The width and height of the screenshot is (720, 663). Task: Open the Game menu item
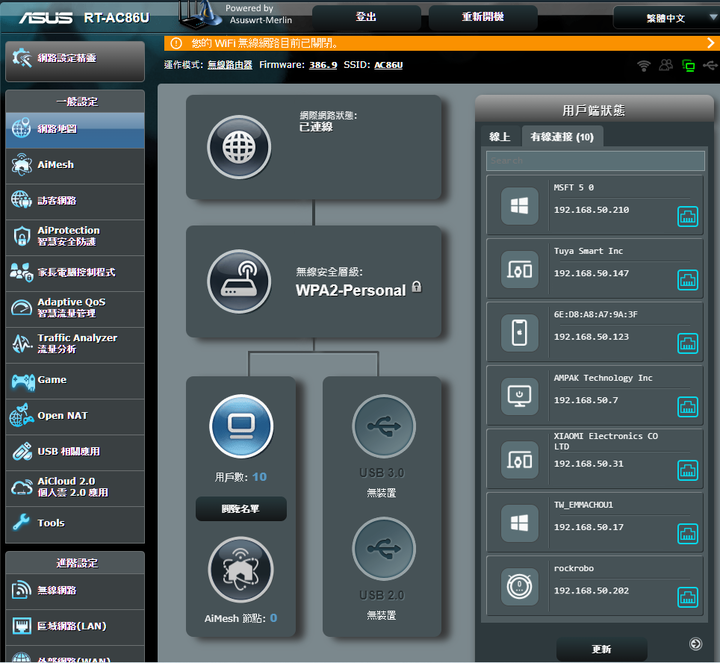(75, 380)
